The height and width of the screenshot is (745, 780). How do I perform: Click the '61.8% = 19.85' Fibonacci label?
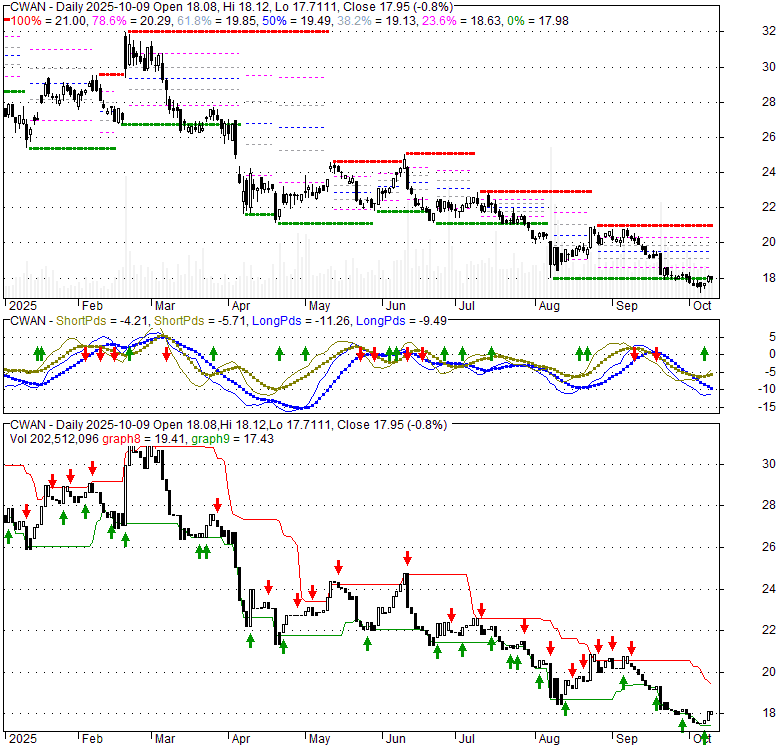coord(218,21)
